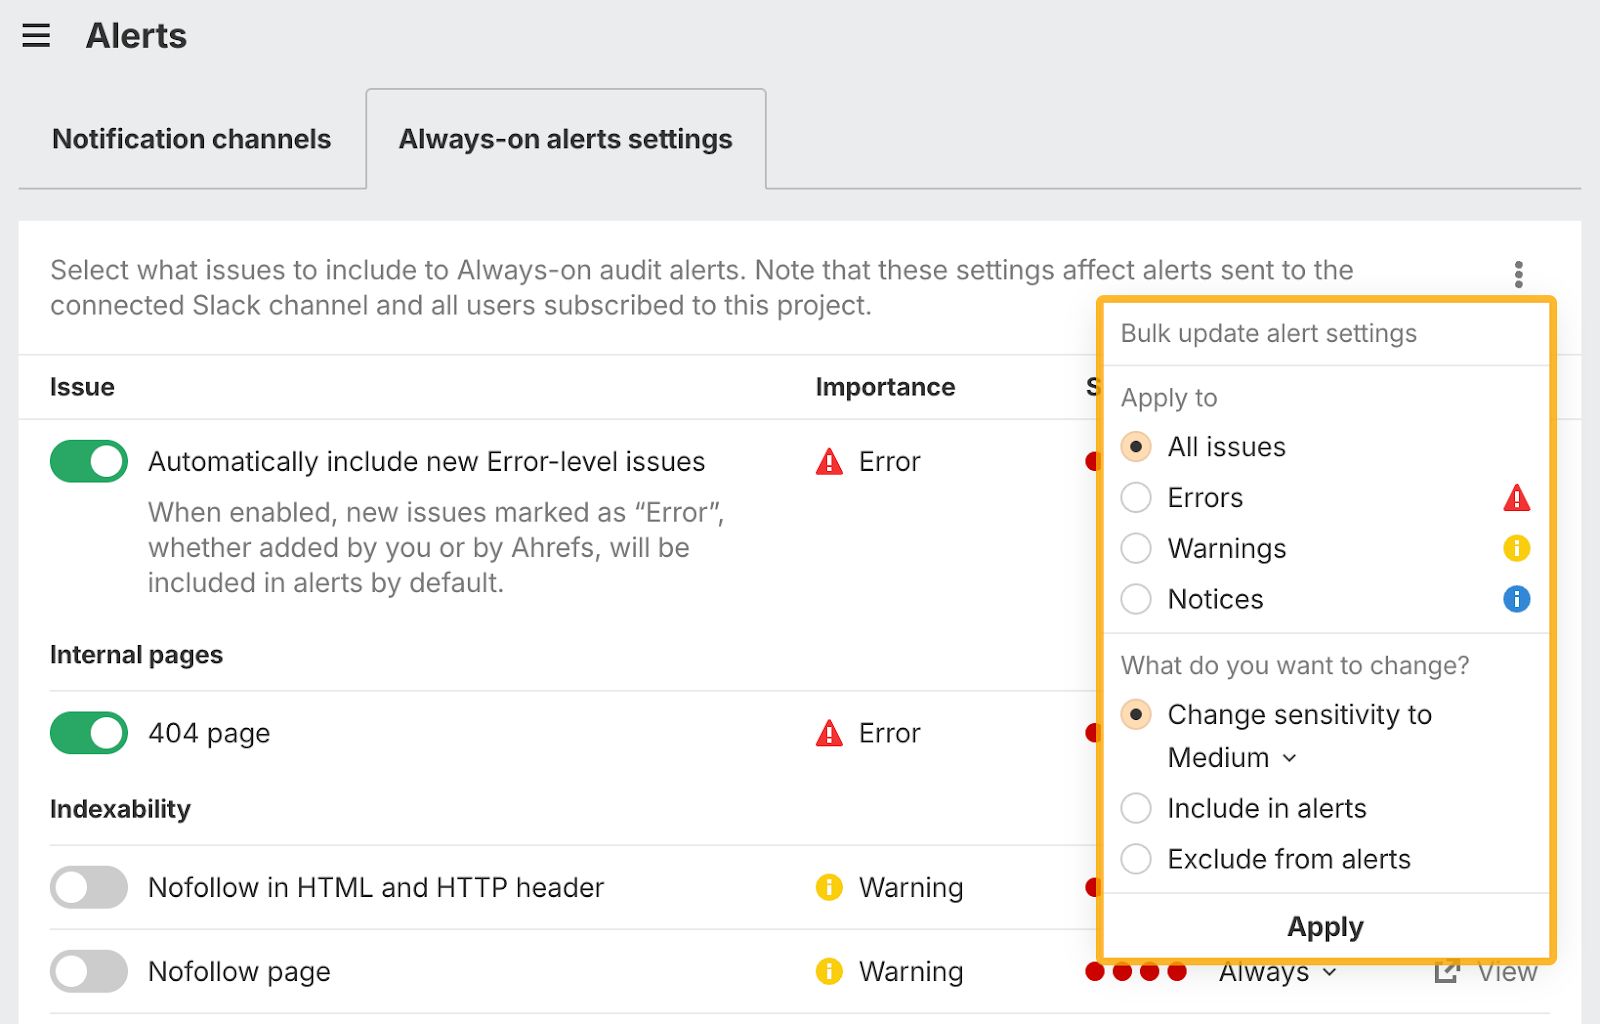The height and width of the screenshot is (1024, 1600).
Task: Open the hamburger navigation menu
Action: click(x=36, y=36)
